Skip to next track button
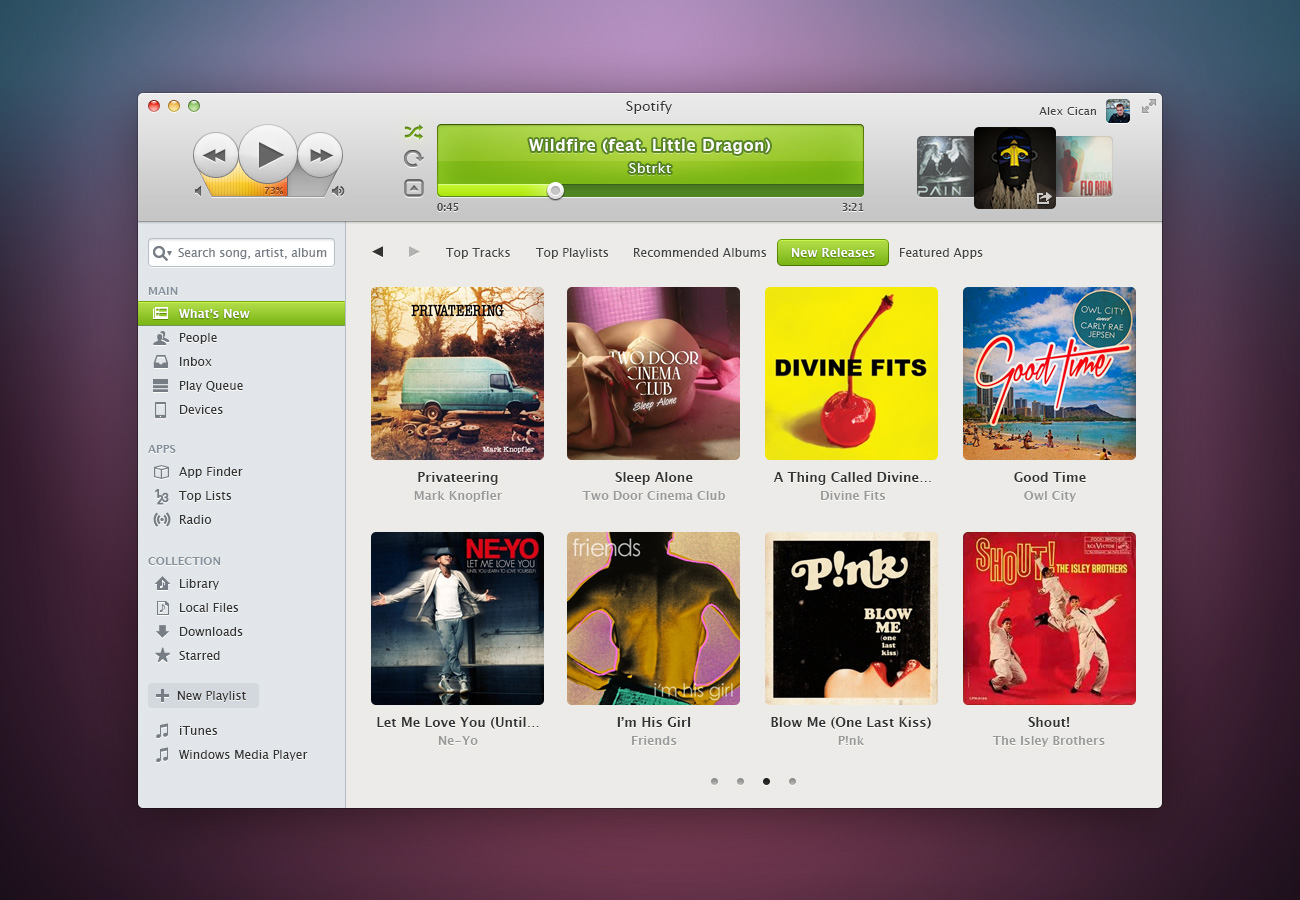 click(320, 155)
